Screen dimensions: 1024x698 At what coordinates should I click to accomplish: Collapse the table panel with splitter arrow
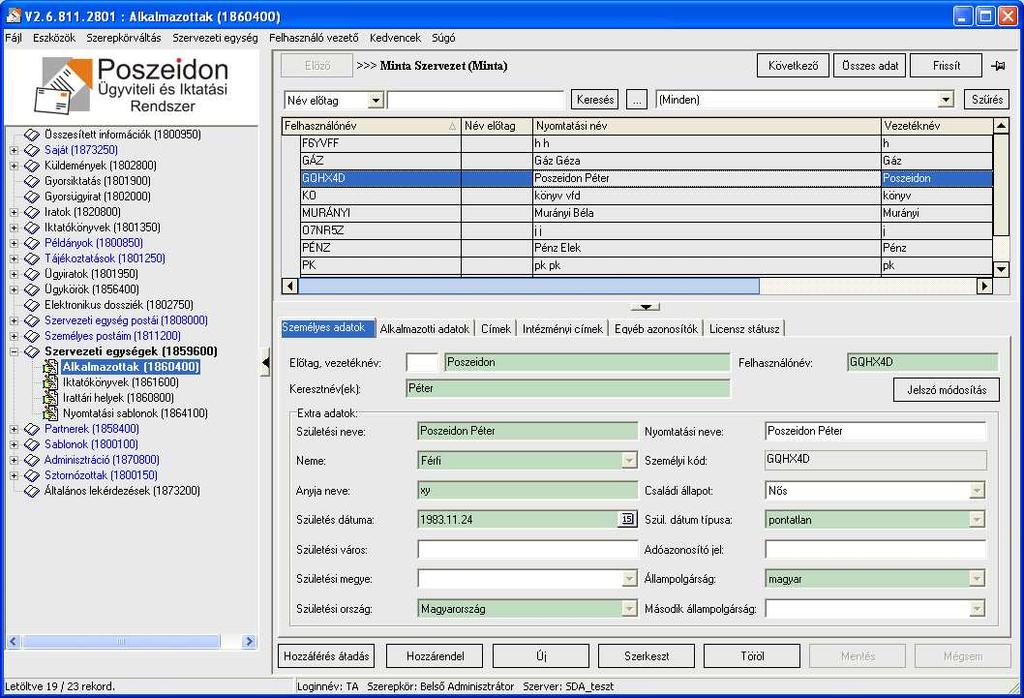[x=645, y=306]
